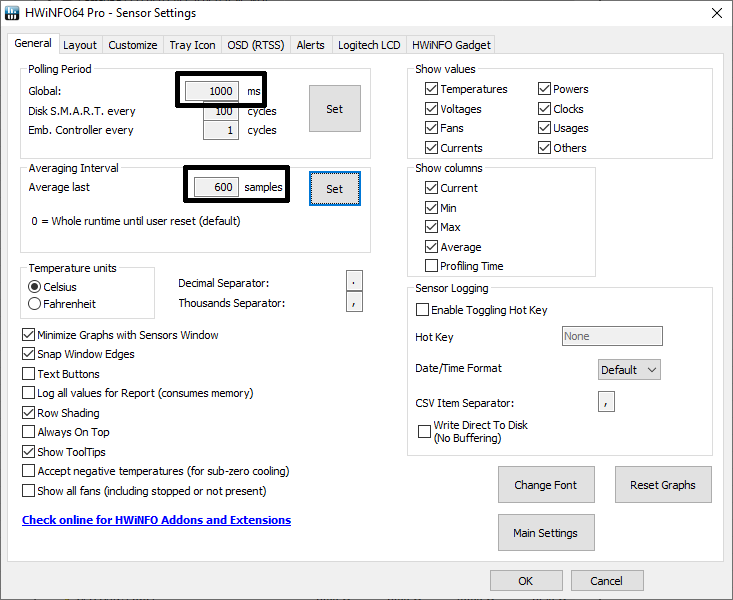Toggle the Max column checkbox
This screenshot has width=733, height=600.
443,227
